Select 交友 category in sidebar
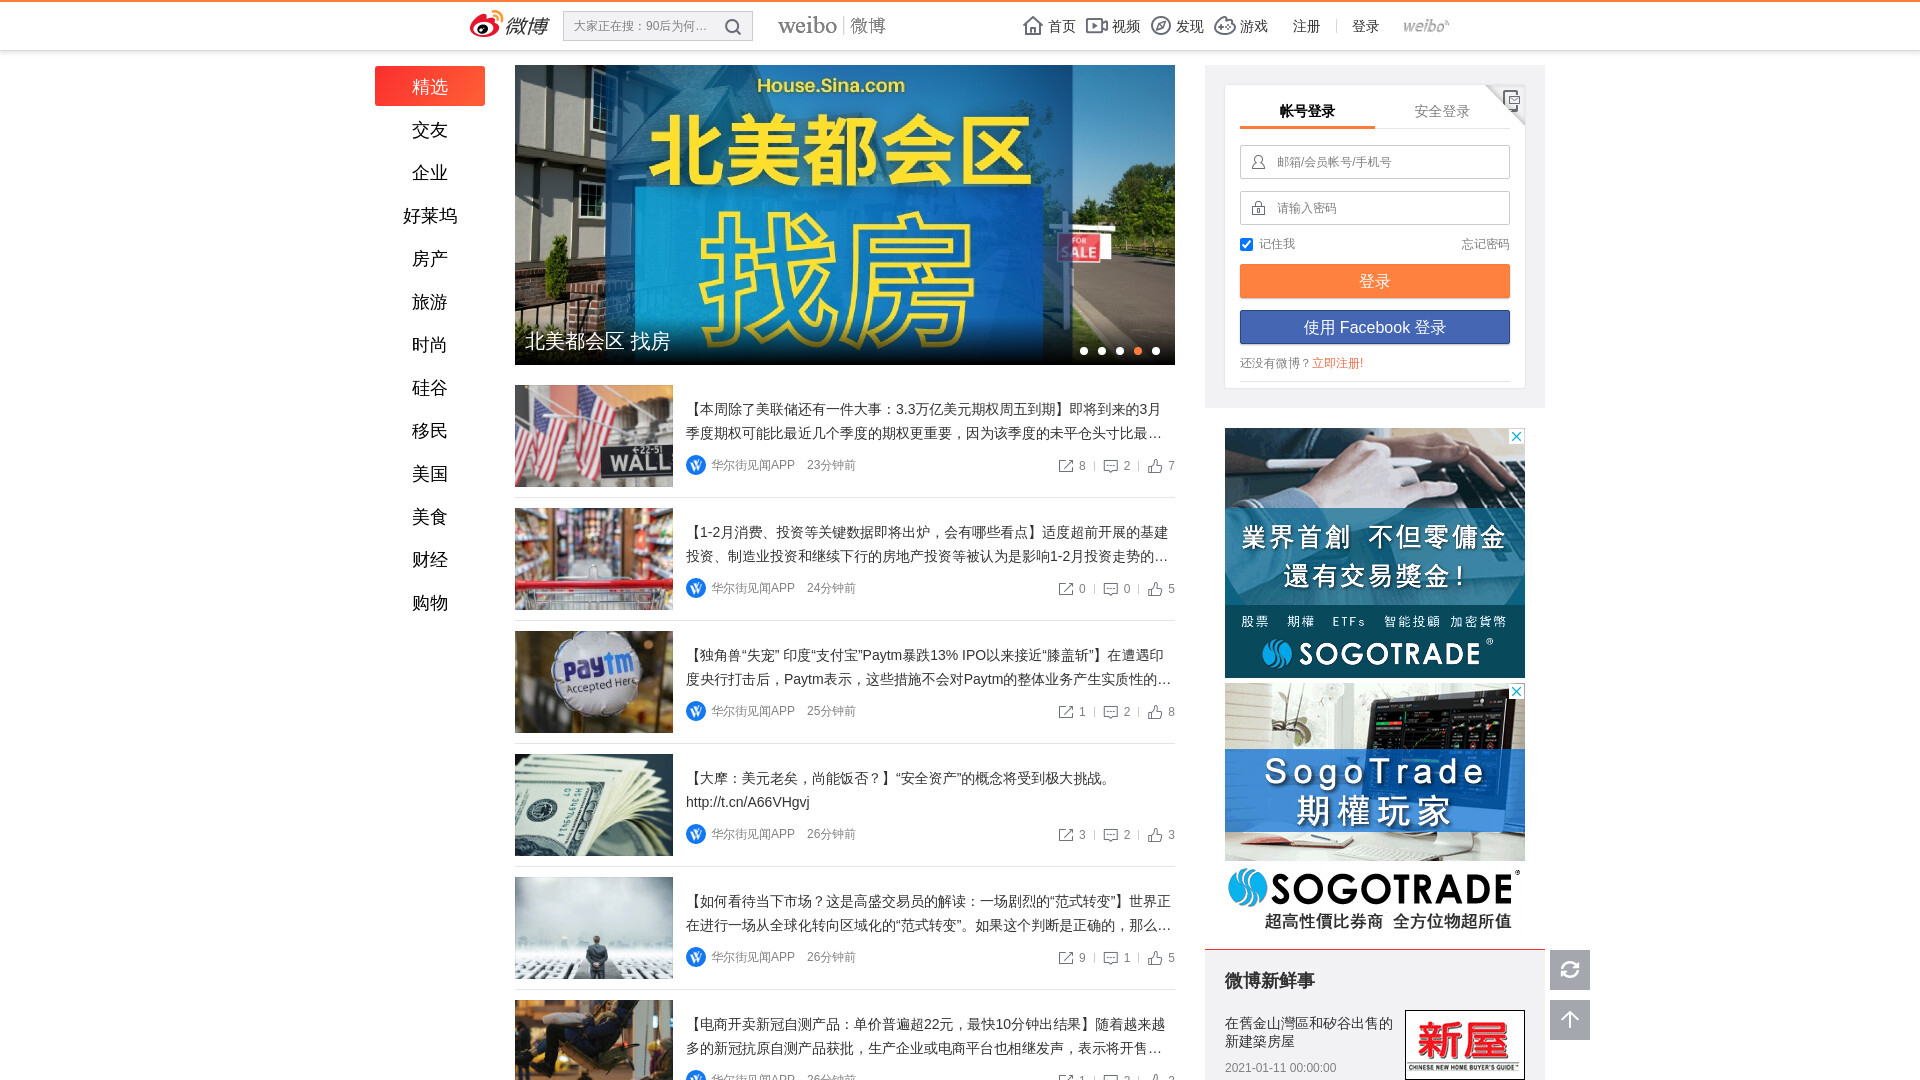 click(x=430, y=130)
